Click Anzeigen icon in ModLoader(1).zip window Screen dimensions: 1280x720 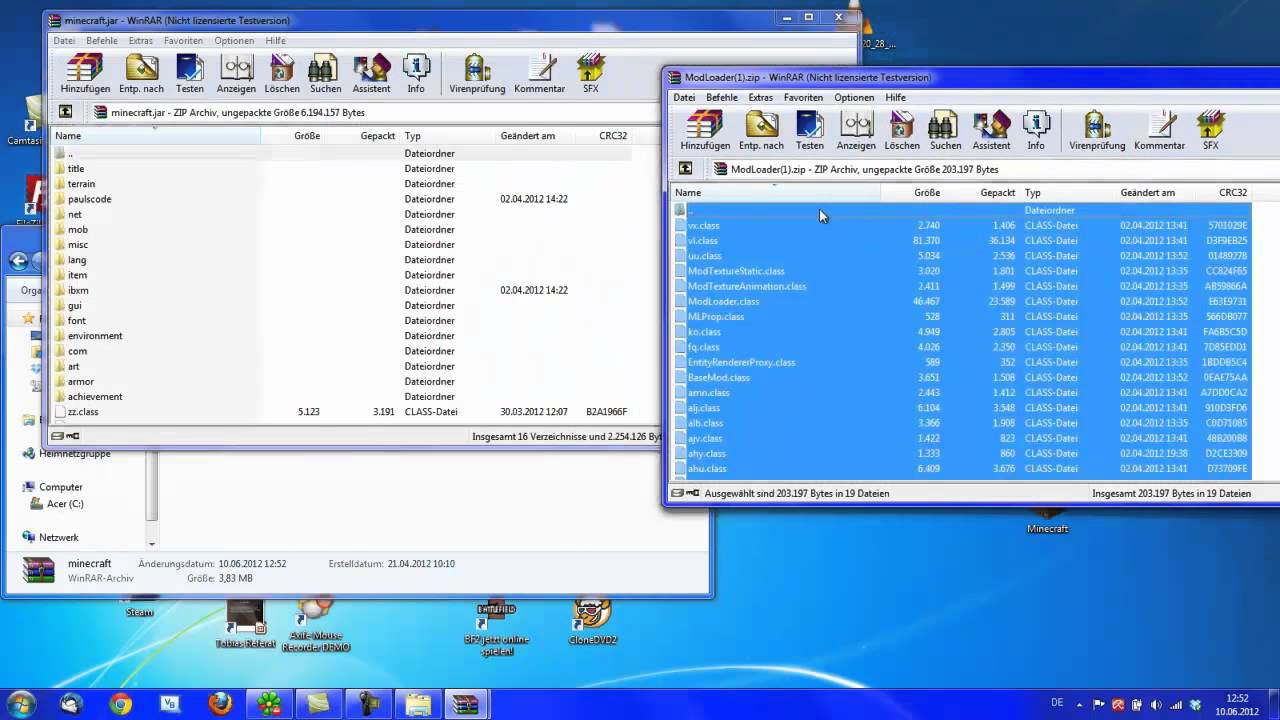point(856,130)
